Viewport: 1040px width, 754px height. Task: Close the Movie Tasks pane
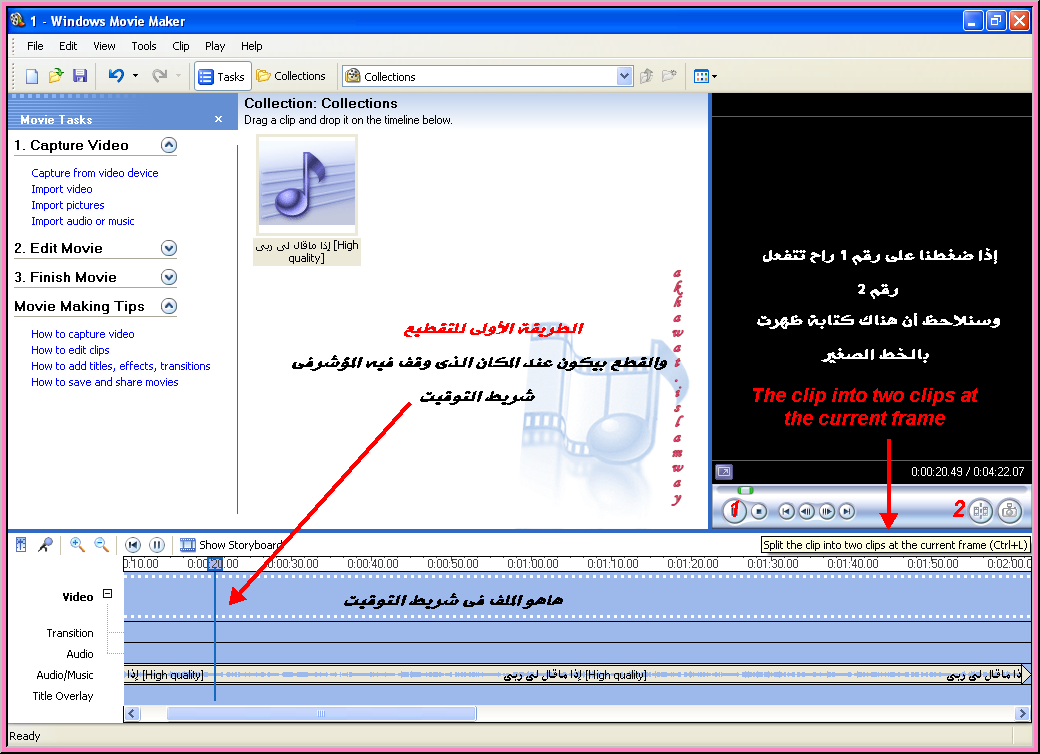(x=219, y=119)
